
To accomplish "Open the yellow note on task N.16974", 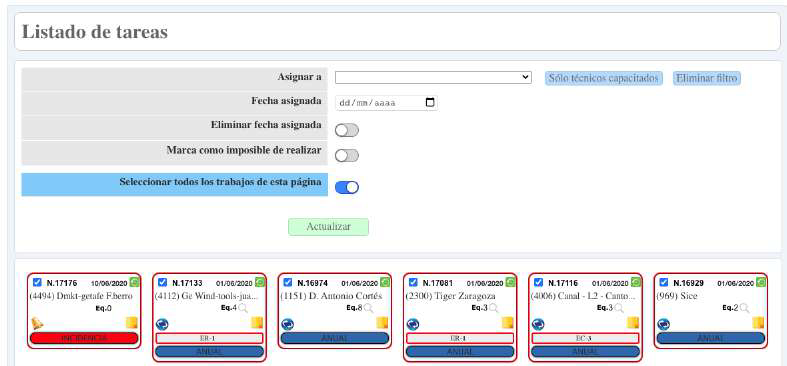I will (382, 322).
